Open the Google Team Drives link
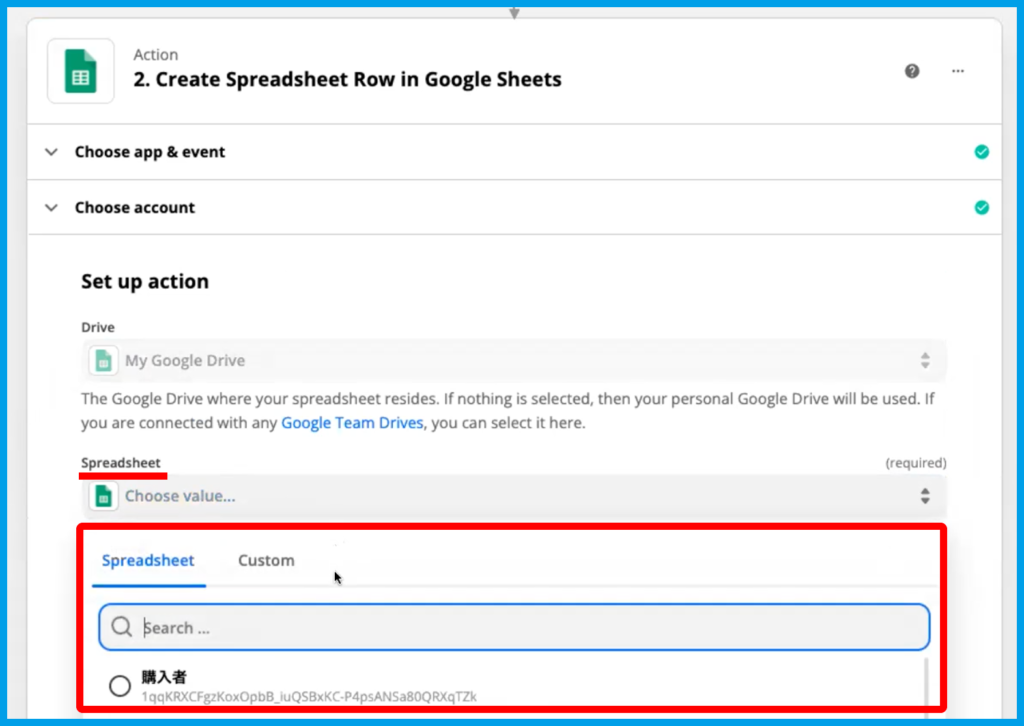The width and height of the screenshot is (1024, 726). point(353,423)
